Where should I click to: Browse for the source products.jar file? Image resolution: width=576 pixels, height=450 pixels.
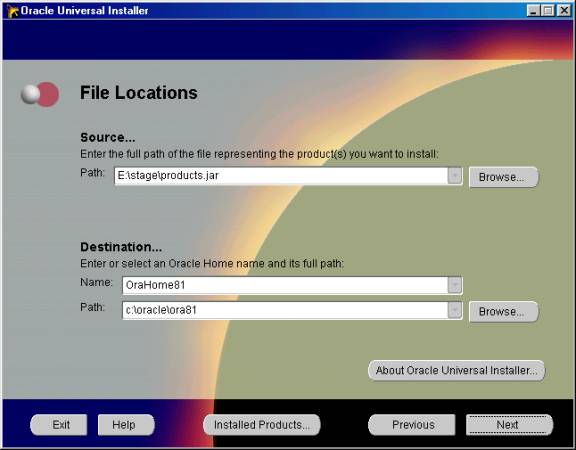tap(503, 177)
